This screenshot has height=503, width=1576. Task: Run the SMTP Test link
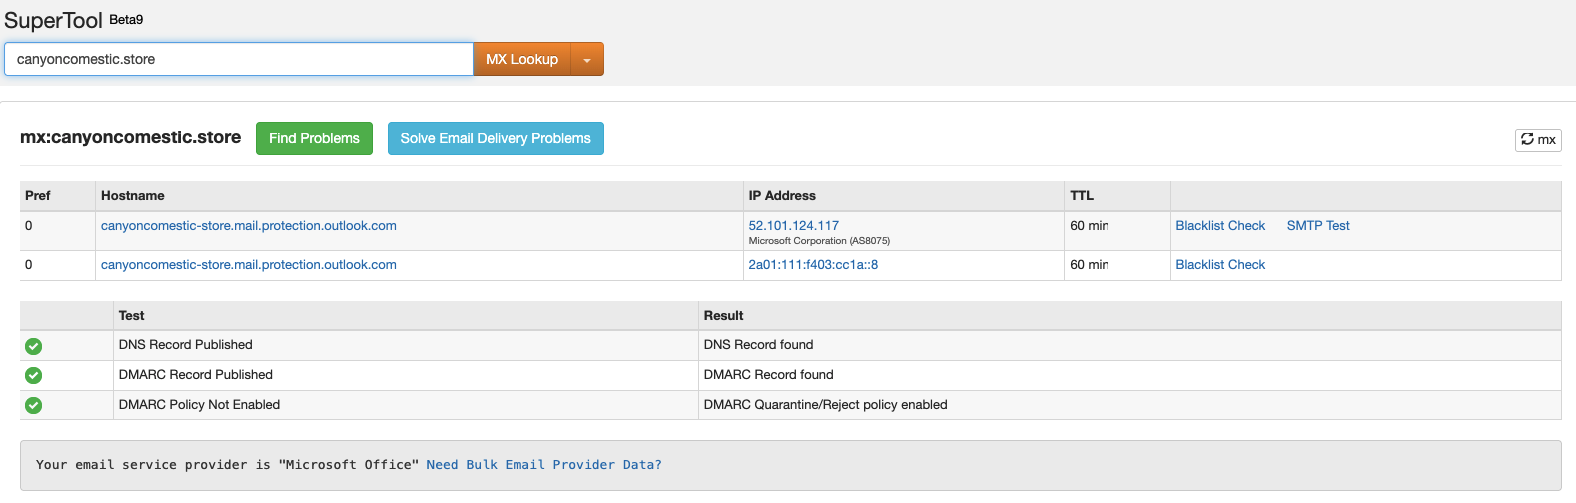[1317, 226]
